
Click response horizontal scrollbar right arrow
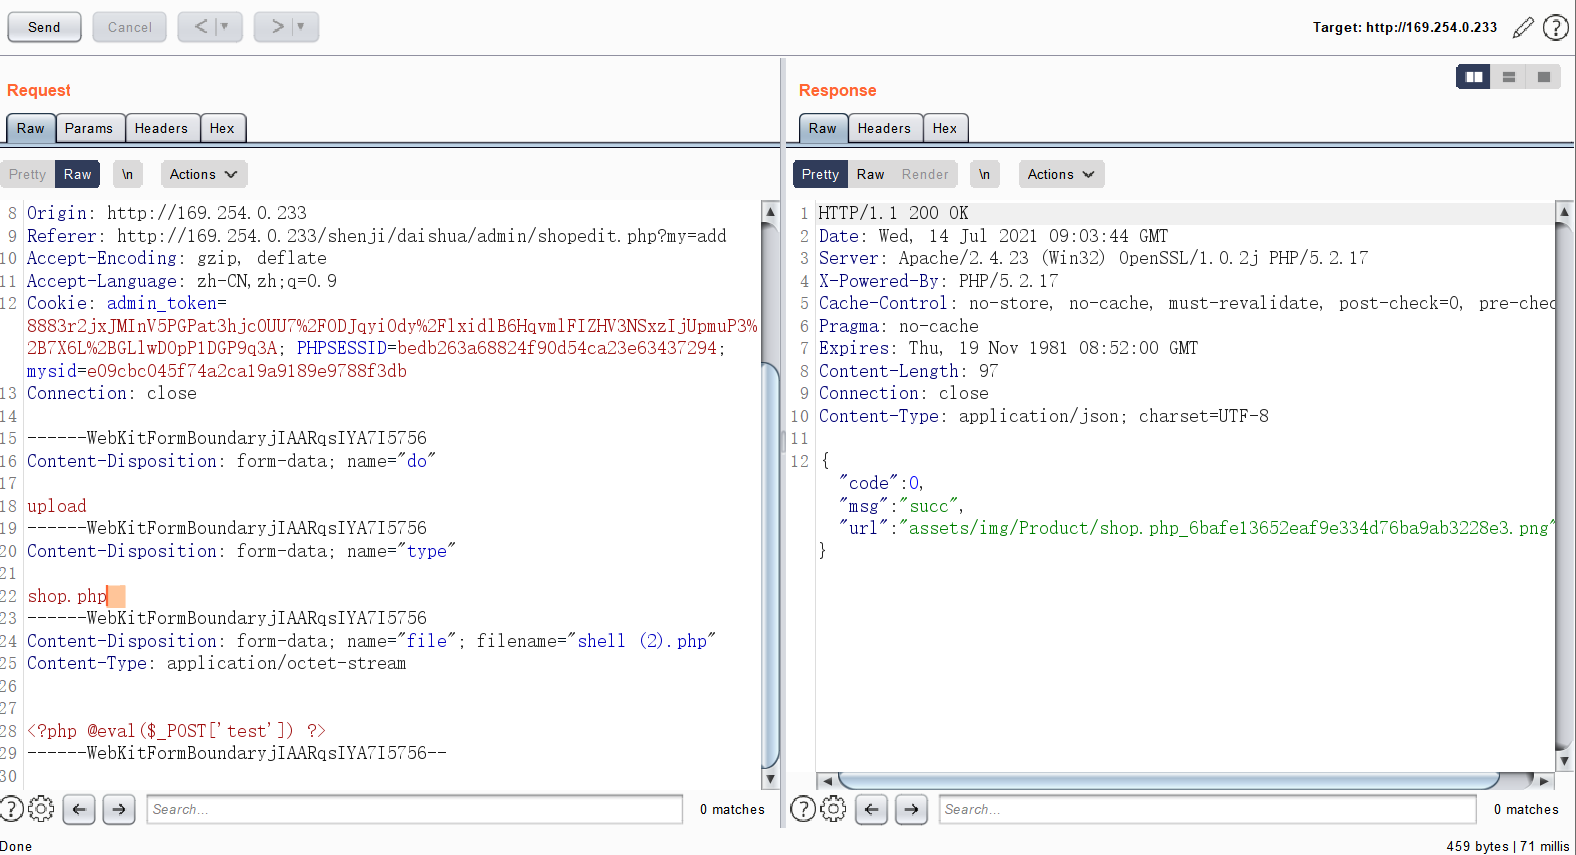(x=1545, y=781)
